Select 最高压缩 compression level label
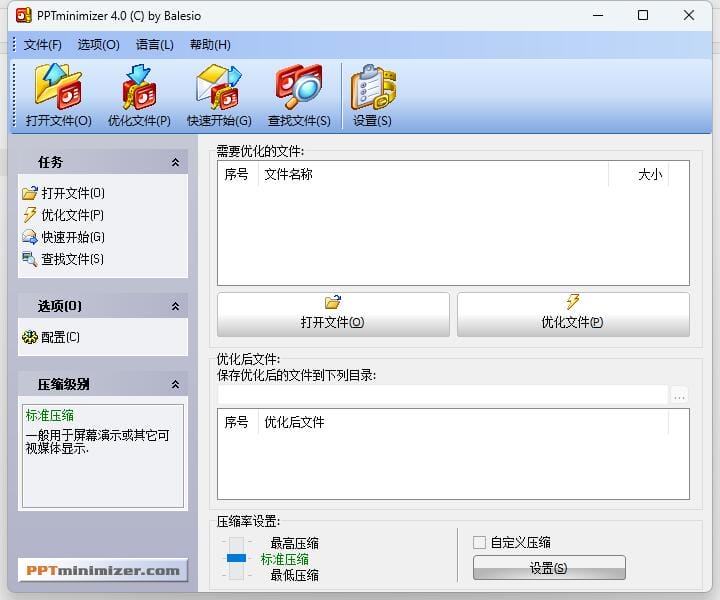The image size is (720, 600). click(x=294, y=543)
